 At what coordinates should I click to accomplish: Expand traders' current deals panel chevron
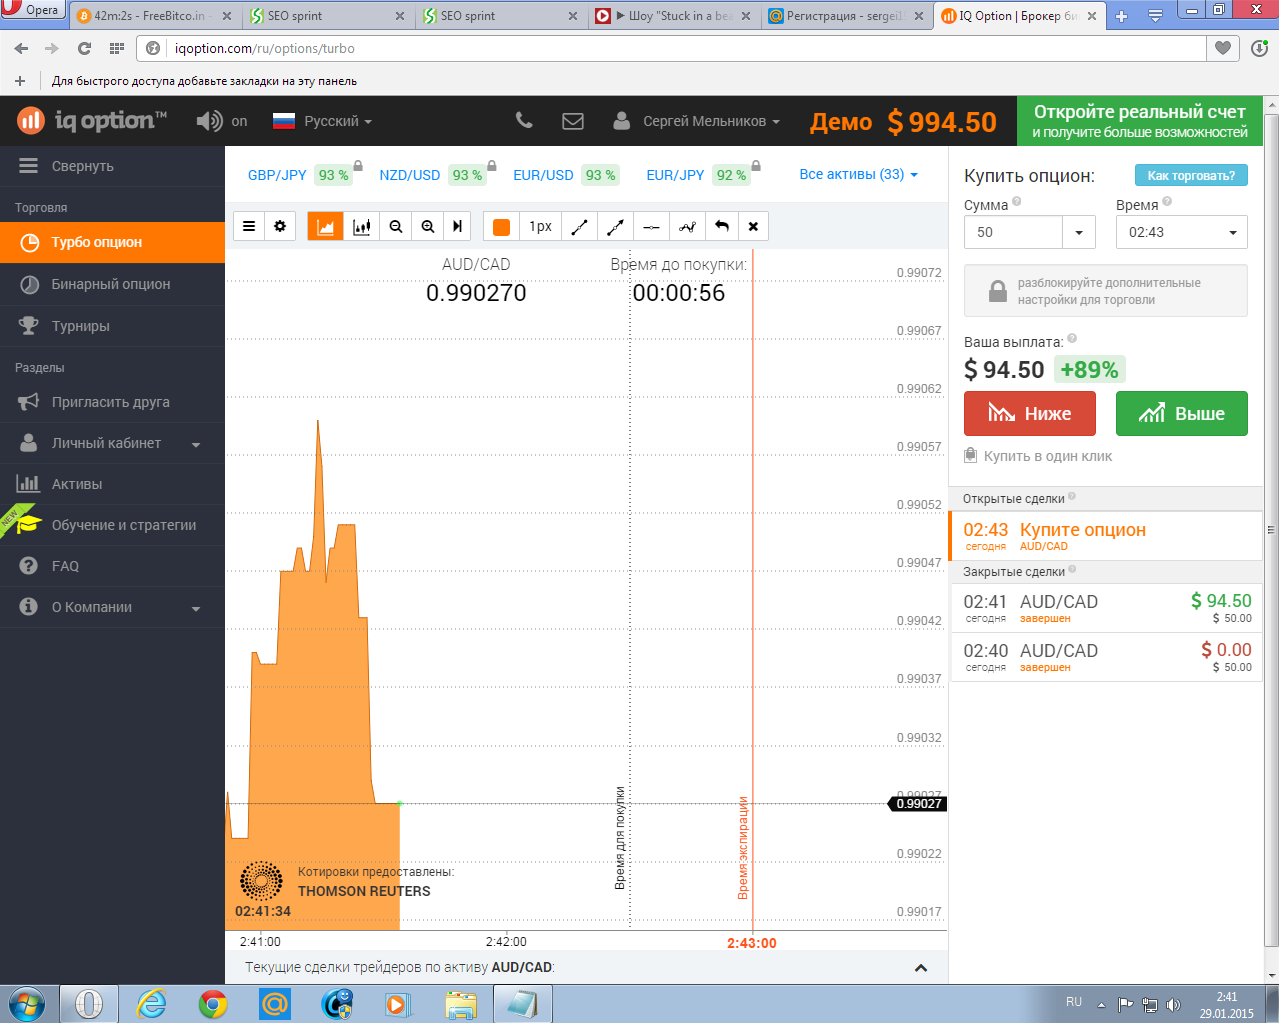[x=921, y=968]
